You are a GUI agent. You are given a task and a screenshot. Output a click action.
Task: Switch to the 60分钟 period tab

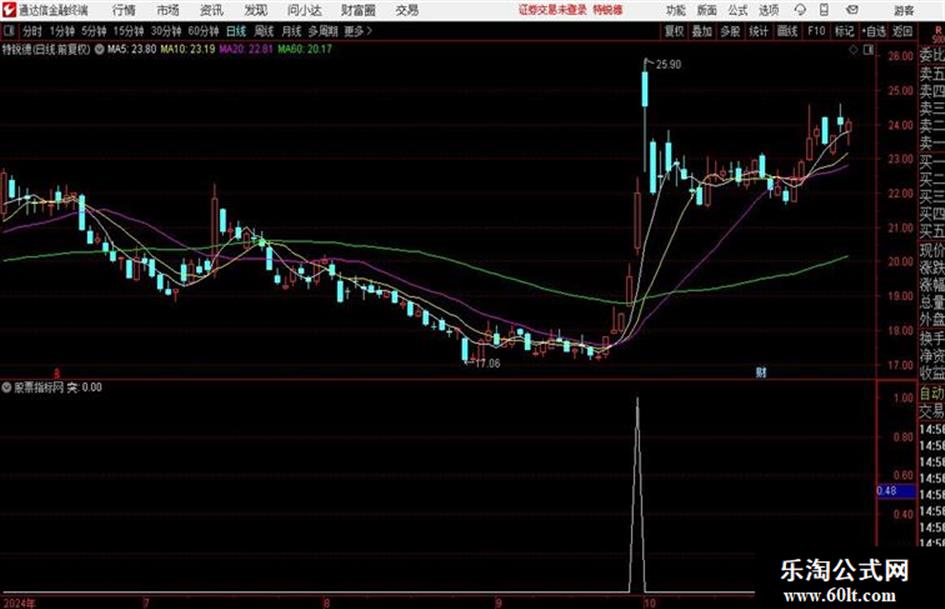[x=204, y=31]
